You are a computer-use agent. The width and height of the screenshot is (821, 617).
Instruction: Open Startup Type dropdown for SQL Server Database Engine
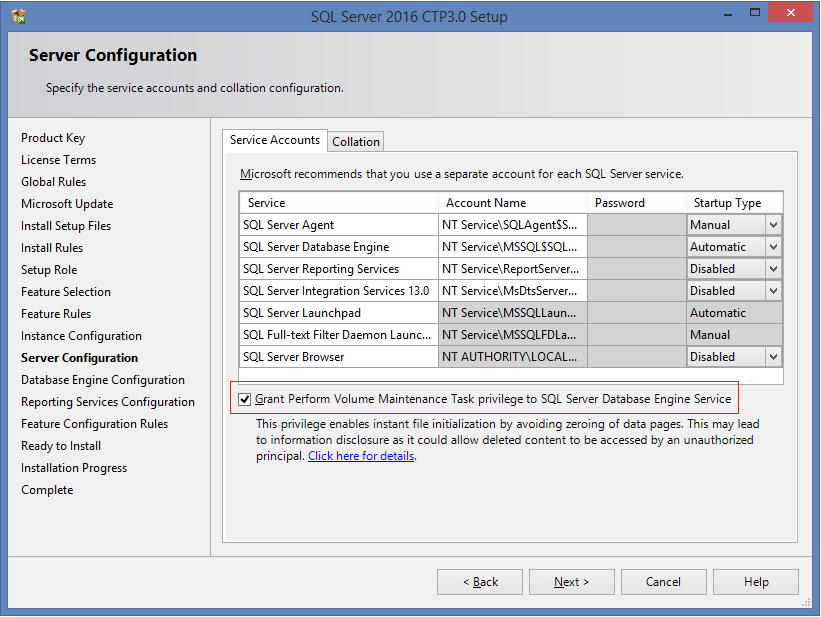[x=773, y=247]
